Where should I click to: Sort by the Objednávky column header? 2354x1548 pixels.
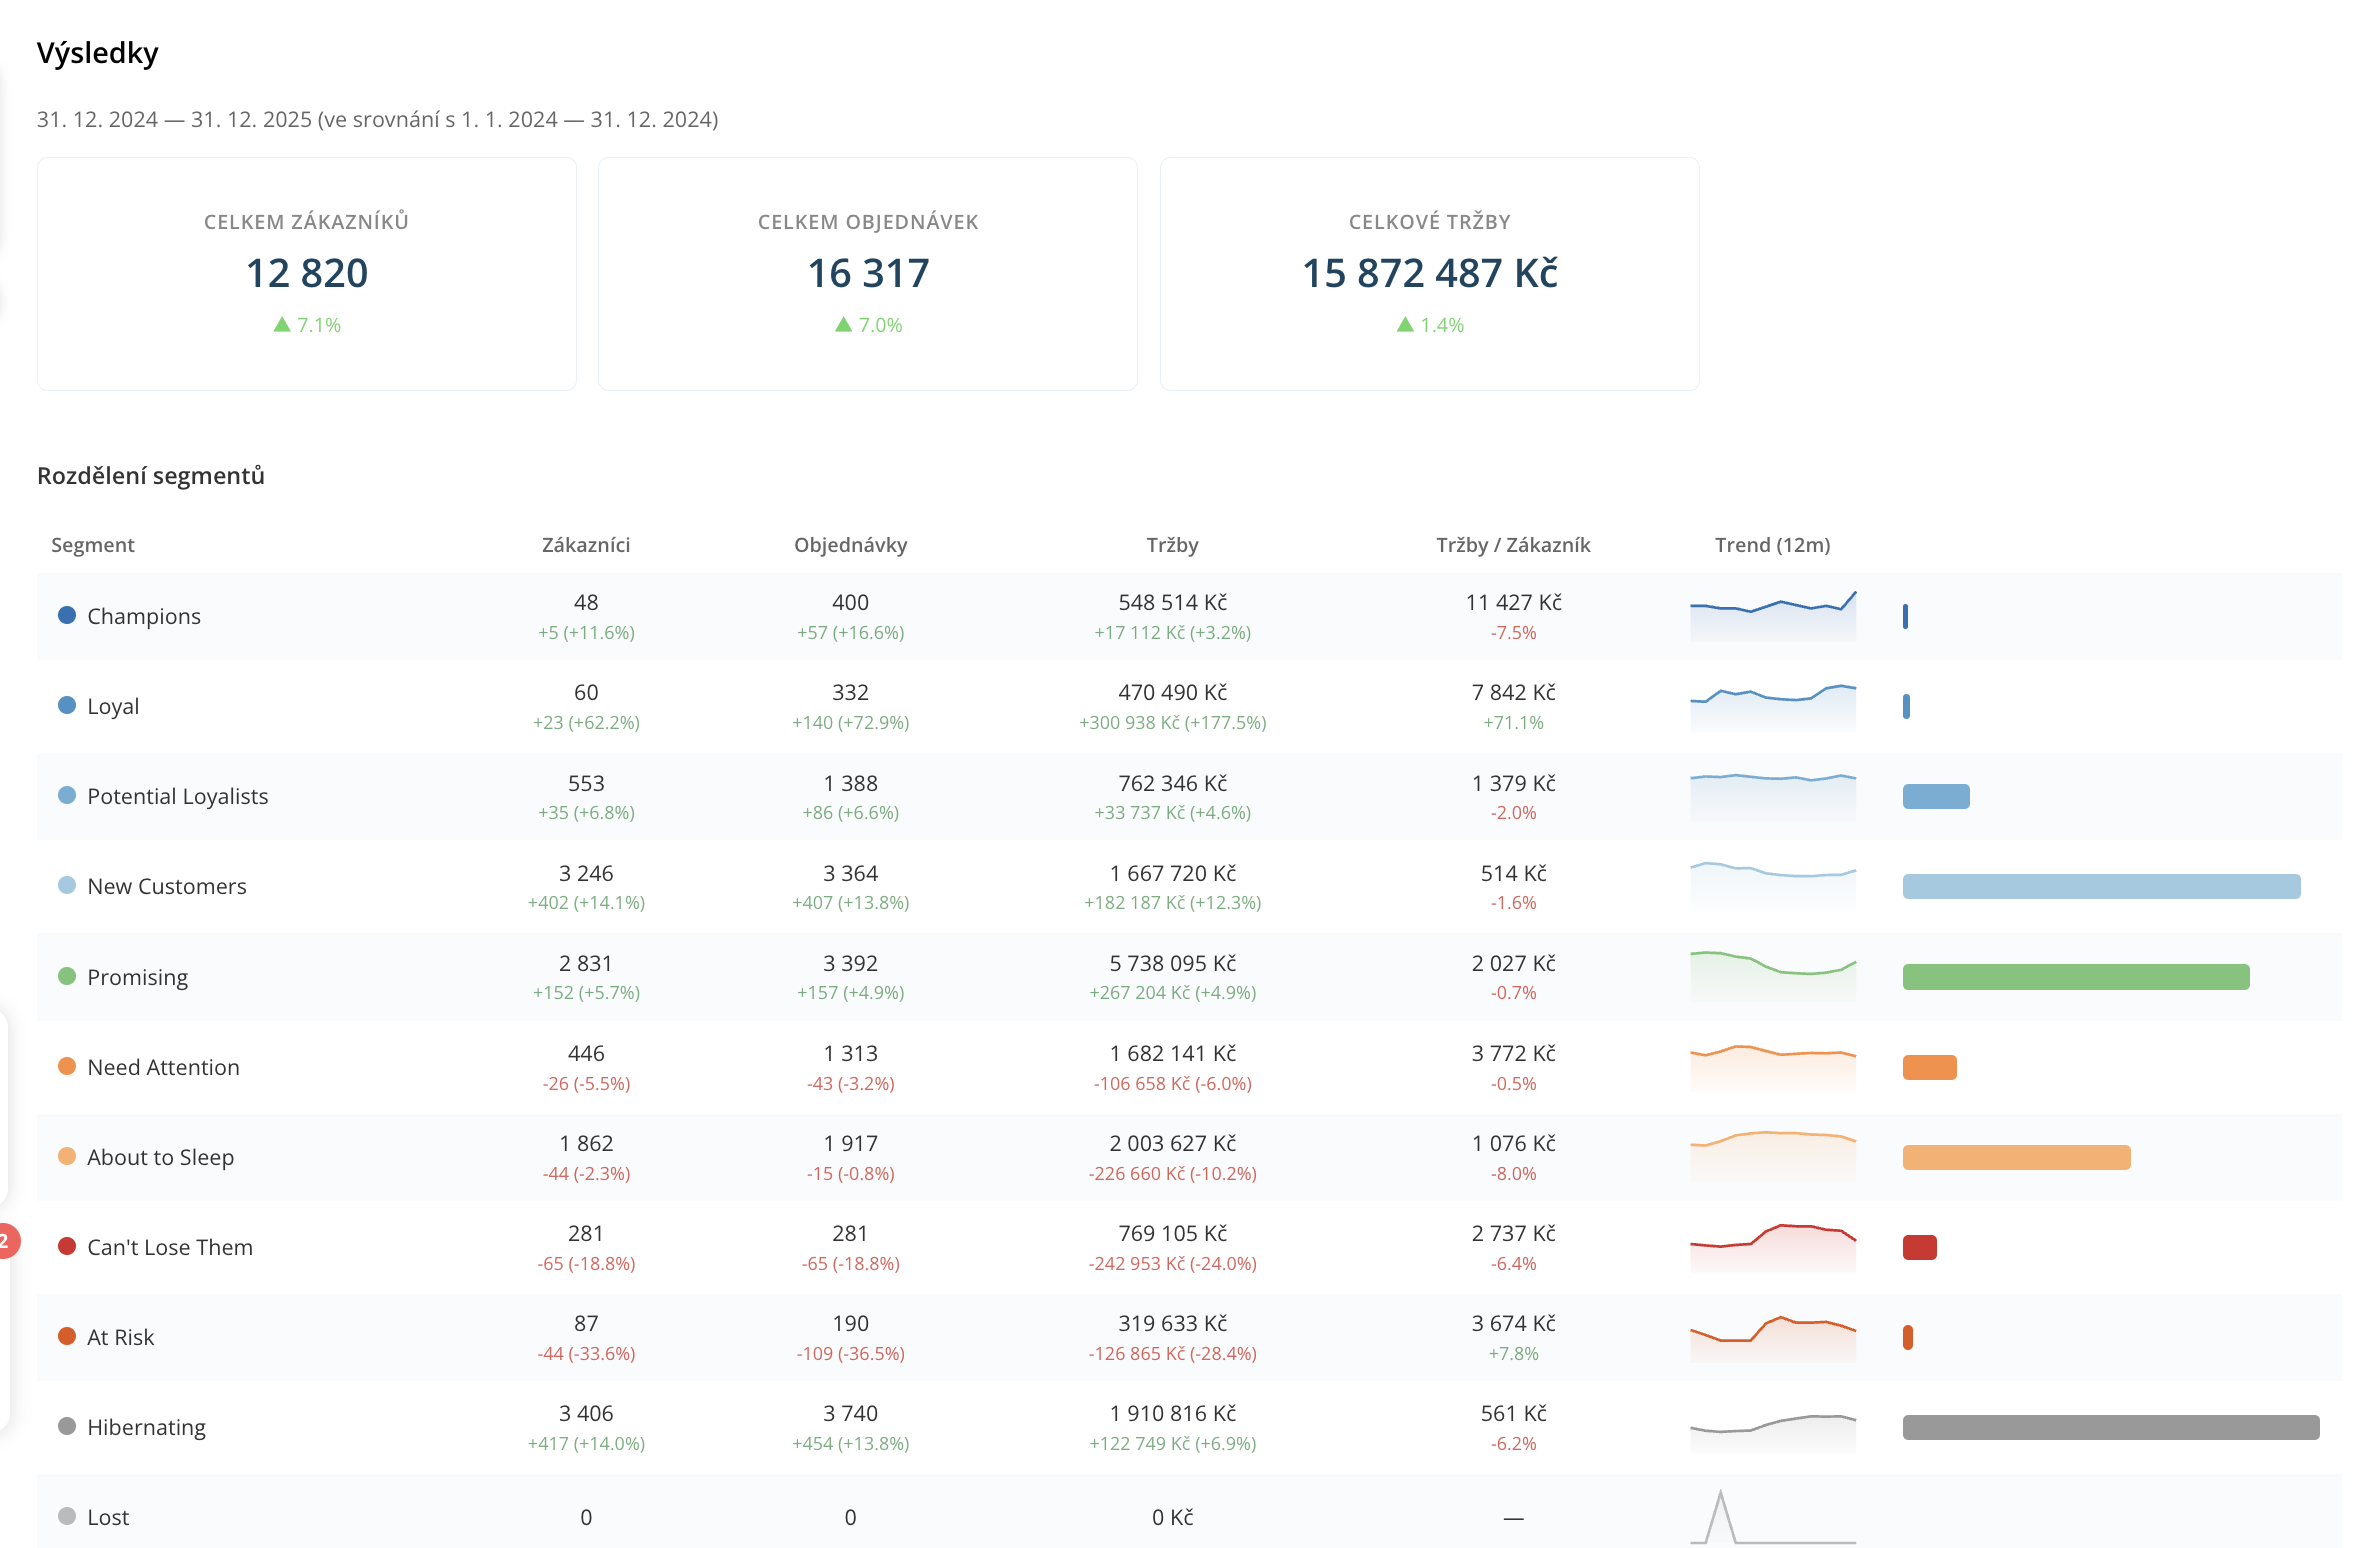(x=851, y=545)
